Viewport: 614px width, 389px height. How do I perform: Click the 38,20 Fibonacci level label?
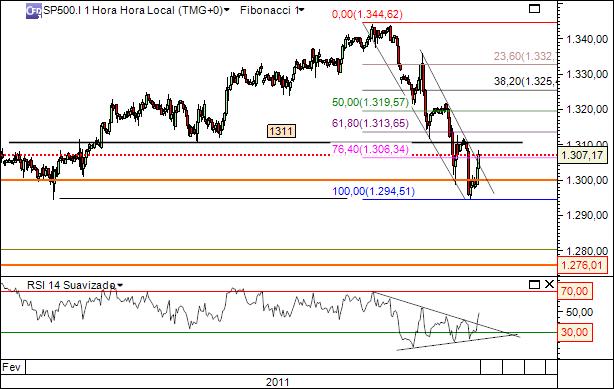tap(525, 81)
